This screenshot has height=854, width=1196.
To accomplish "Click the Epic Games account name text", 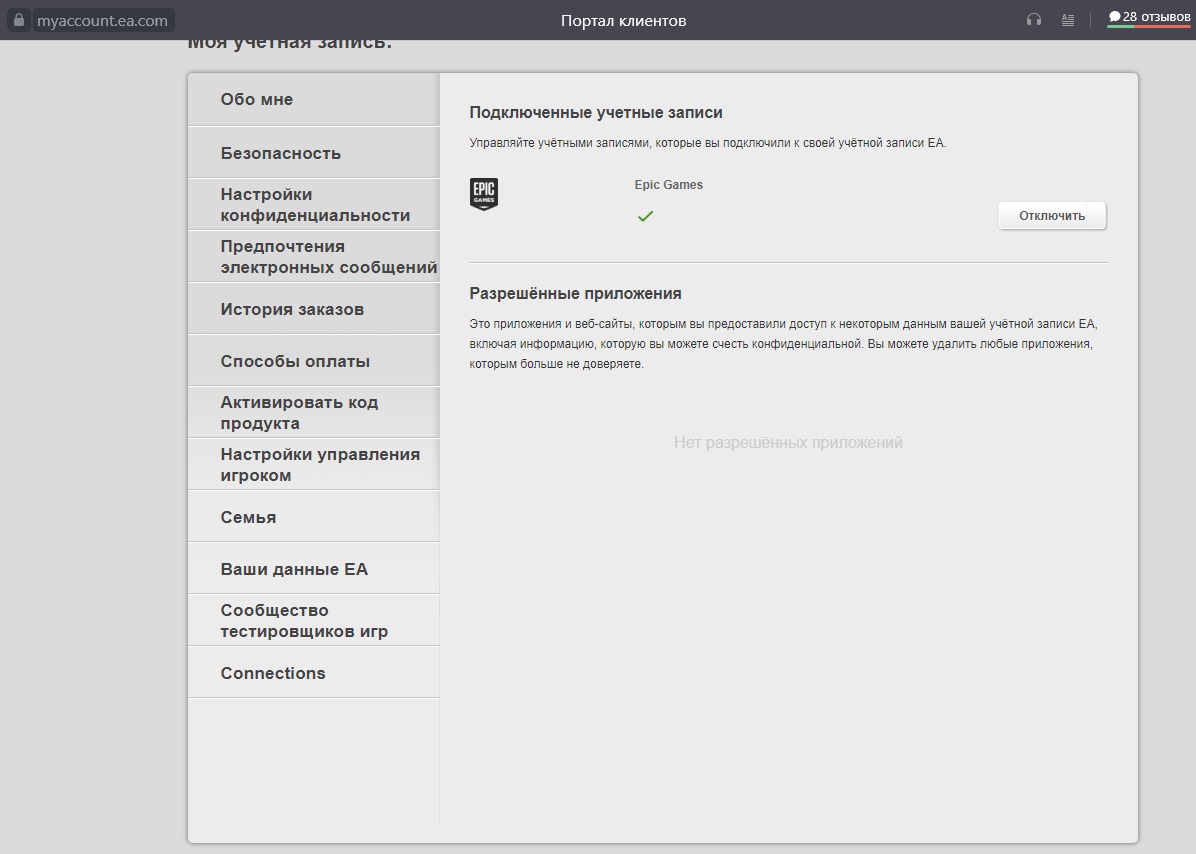I will tap(669, 185).
